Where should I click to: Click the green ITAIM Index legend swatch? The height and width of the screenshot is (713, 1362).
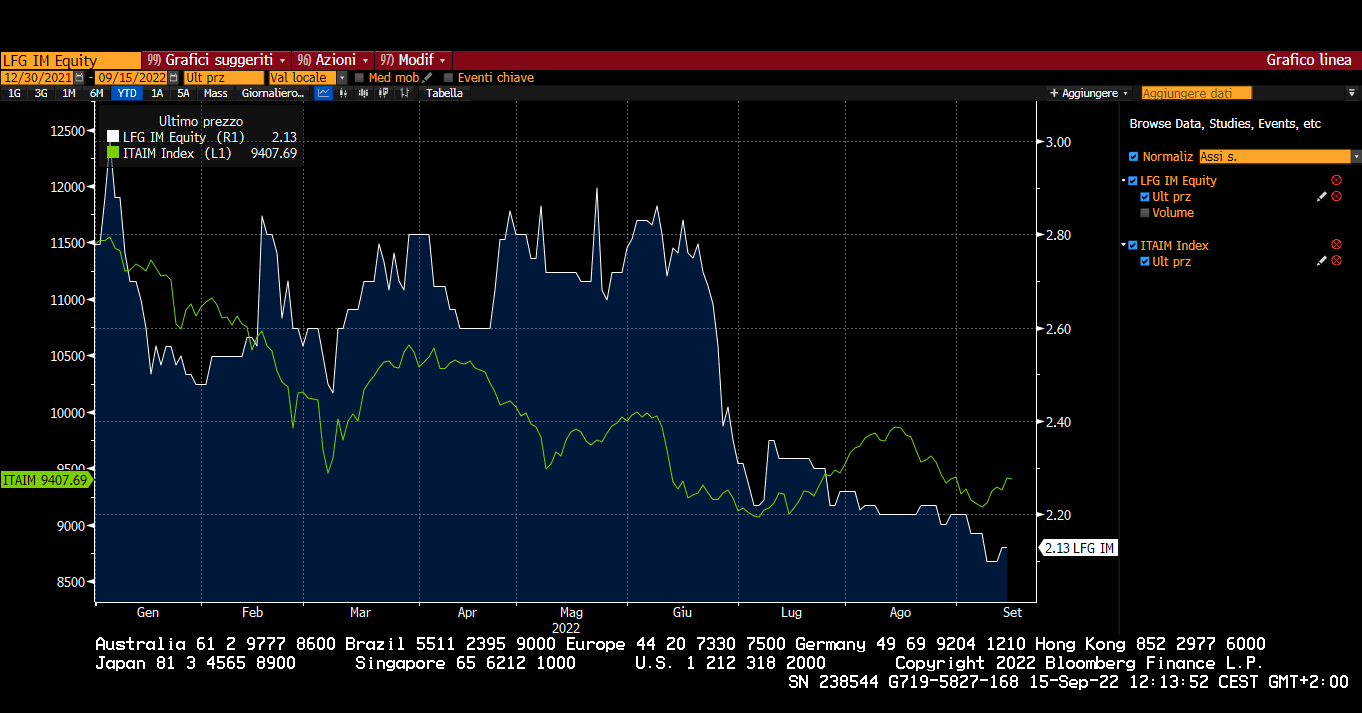(x=113, y=153)
